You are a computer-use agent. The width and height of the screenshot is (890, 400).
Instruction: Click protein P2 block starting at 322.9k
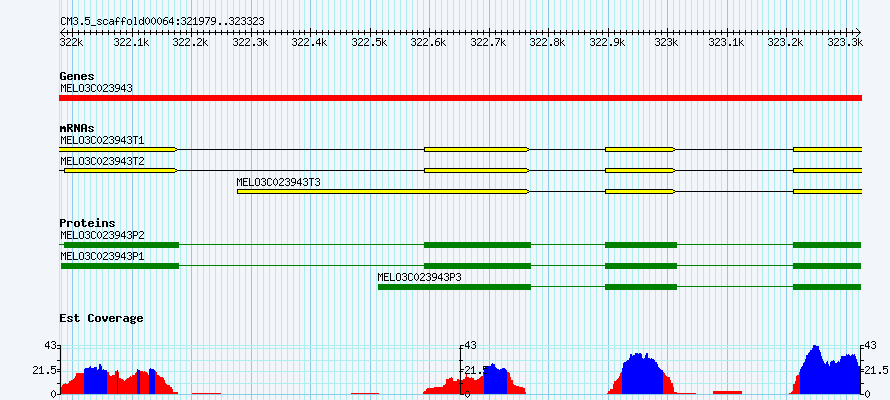pyautogui.click(x=641, y=245)
